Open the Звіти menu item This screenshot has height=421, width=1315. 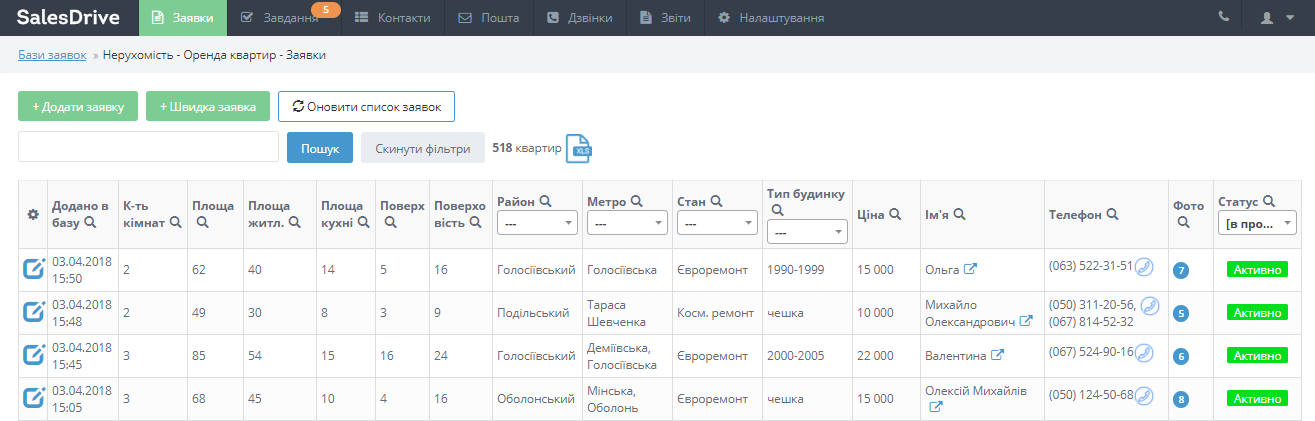(x=664, y=18)
